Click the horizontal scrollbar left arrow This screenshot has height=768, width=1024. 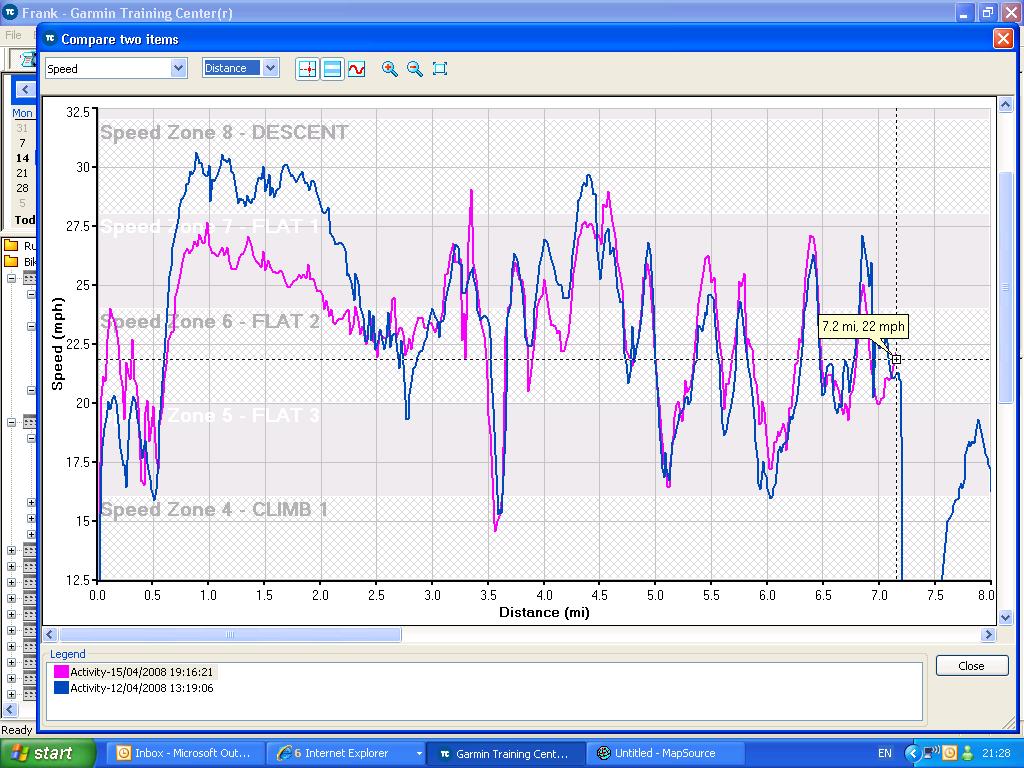(x=51, y=635)
